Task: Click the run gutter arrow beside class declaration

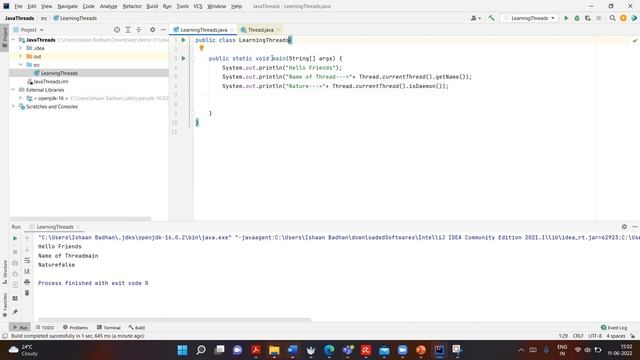Action: pyautogui.click(x=183, y=40)
